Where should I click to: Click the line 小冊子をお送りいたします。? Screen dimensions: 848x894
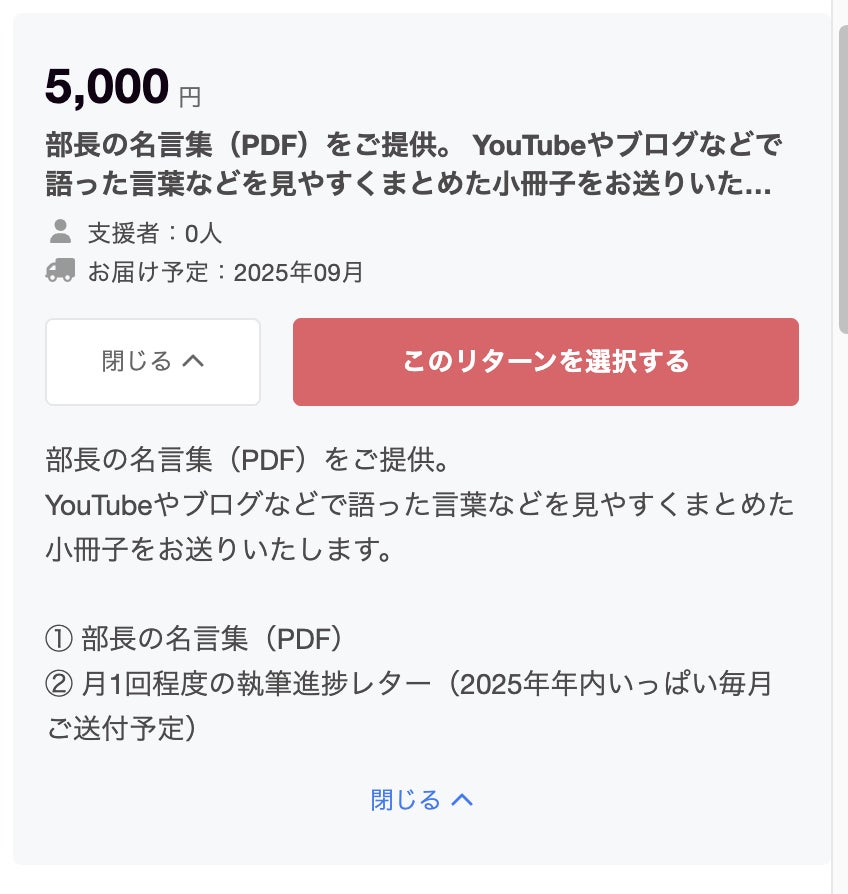pyautogui.click(x=218, y=549)
